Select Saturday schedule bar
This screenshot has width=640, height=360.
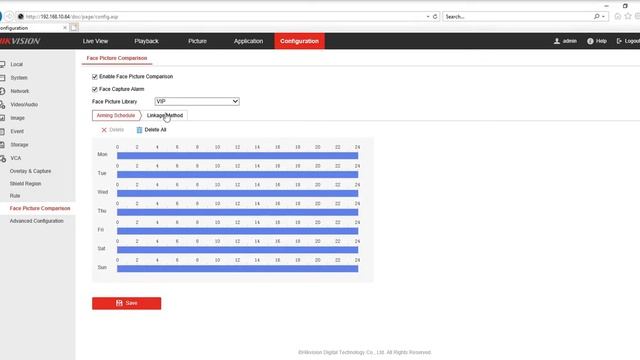click(x=238, y=249)
